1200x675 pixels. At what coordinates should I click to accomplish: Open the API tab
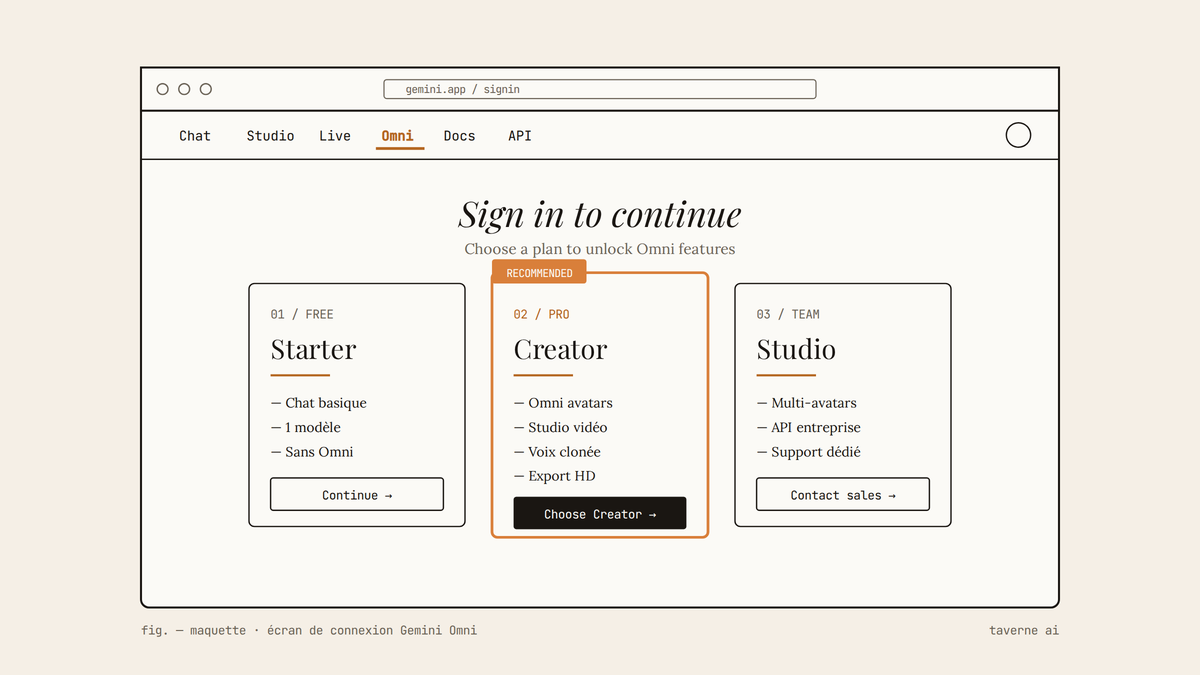[x=520, y=136]
